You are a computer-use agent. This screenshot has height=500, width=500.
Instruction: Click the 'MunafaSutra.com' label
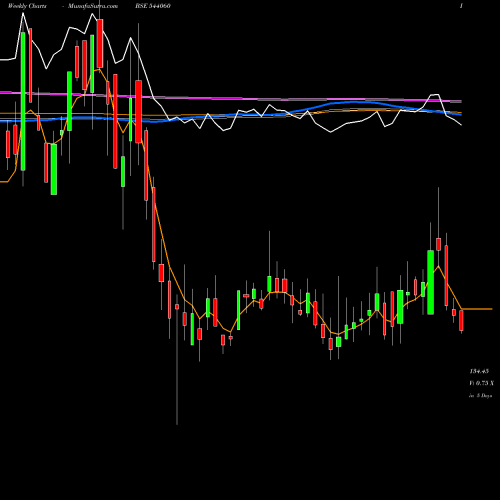coord(93,6)
